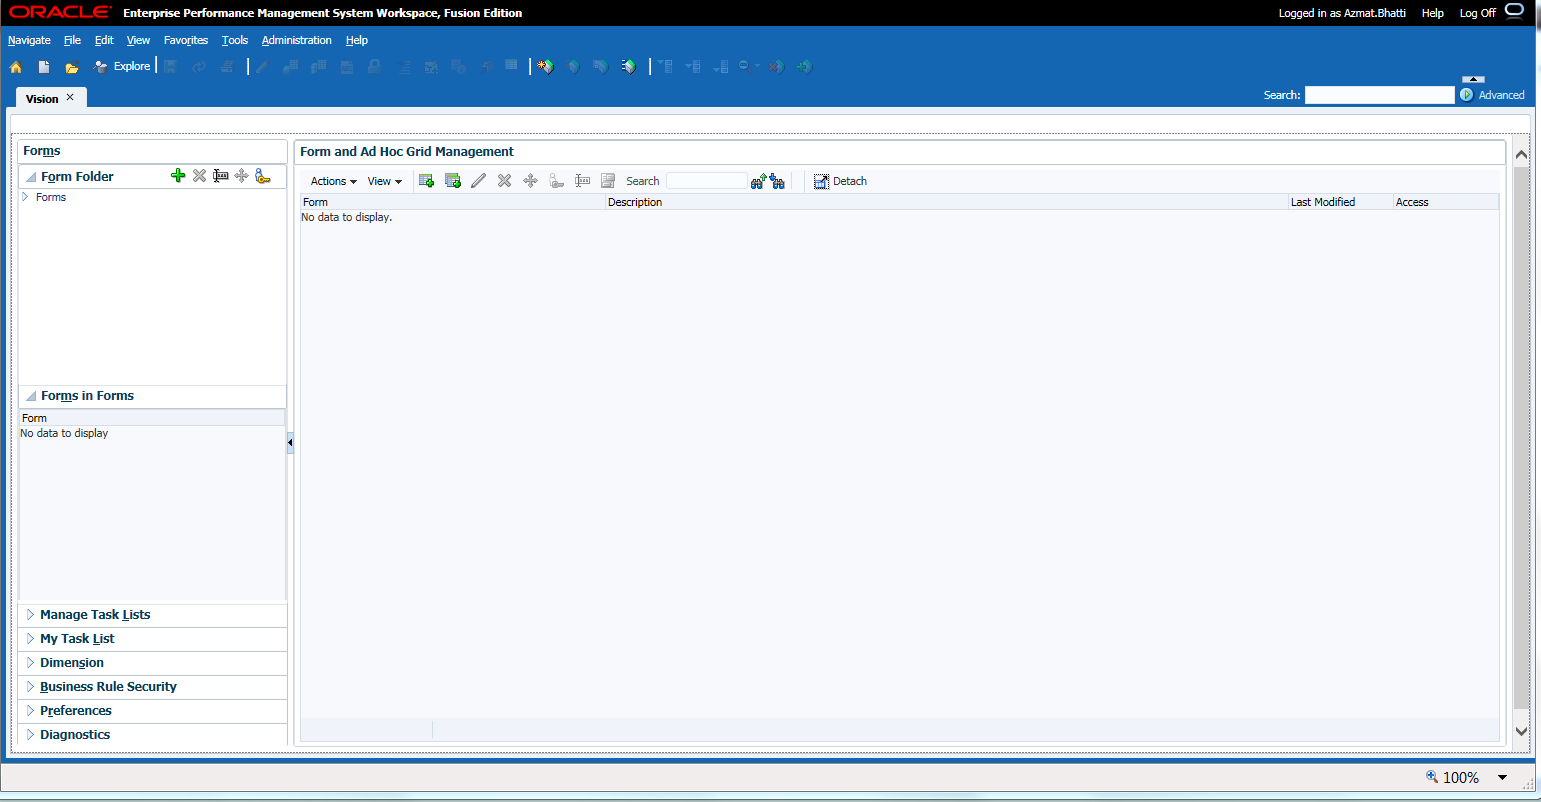Click the Log Off link

[1477, 13]
